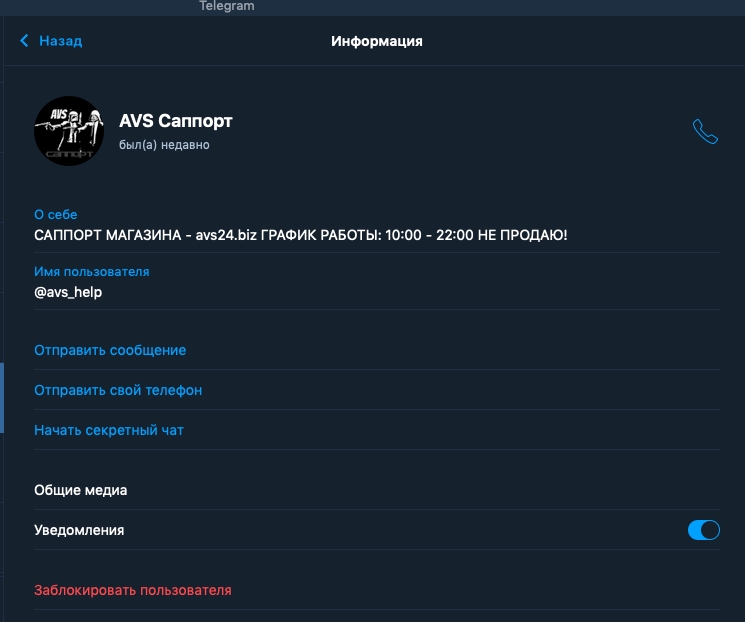
Task: Click the был(а) недавно status text
Action: pyautogui.click(x=164, y=144)
